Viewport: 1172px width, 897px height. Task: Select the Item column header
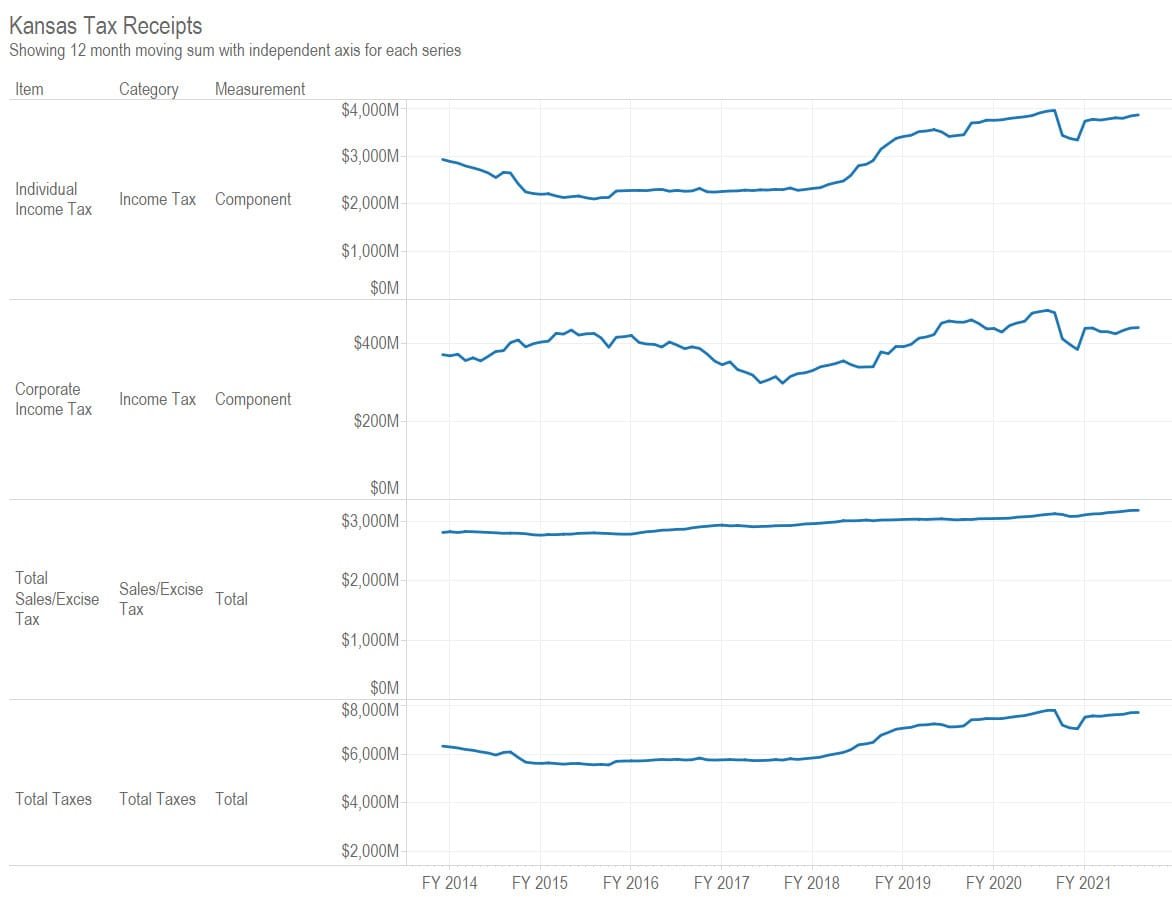(29, 89)
